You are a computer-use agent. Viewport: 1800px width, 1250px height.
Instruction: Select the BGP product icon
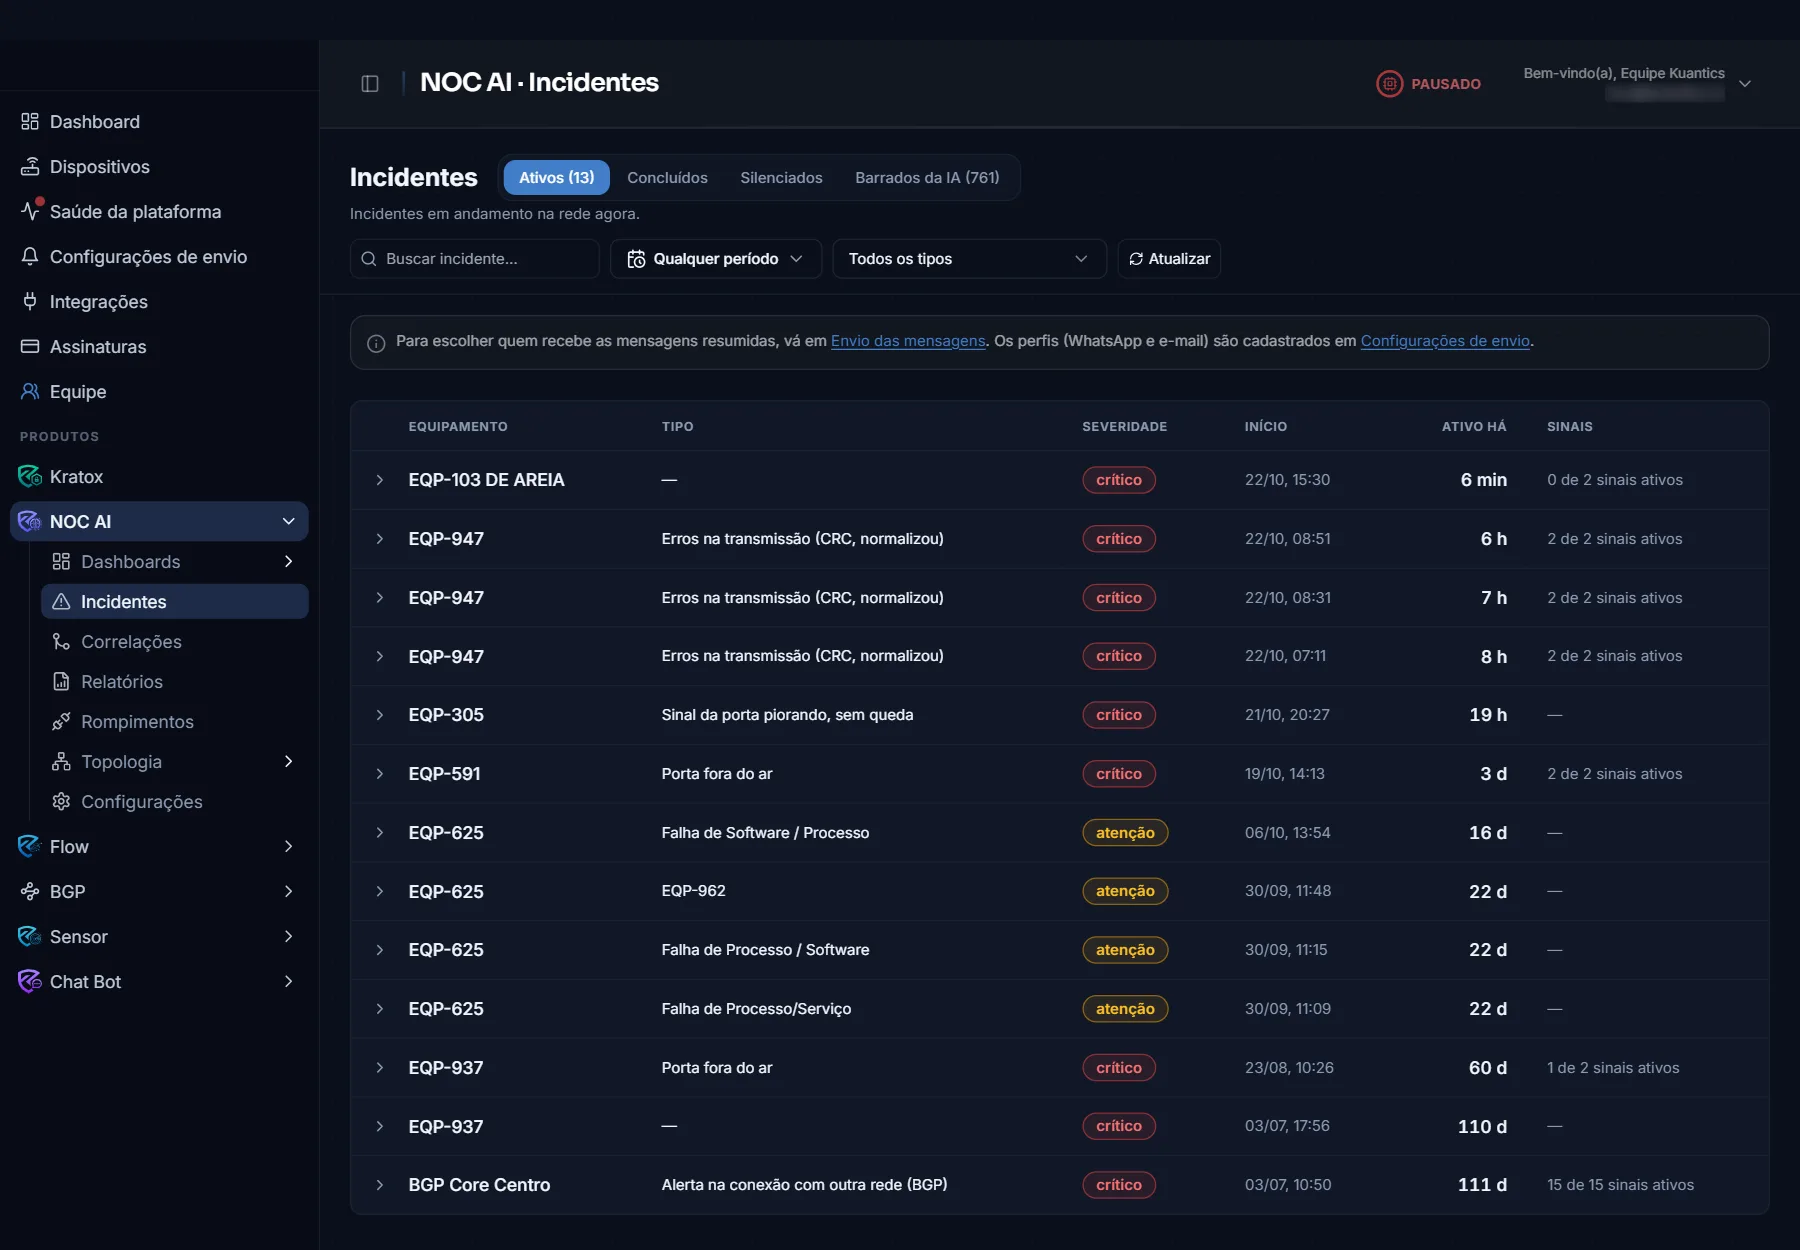point(30,892)
